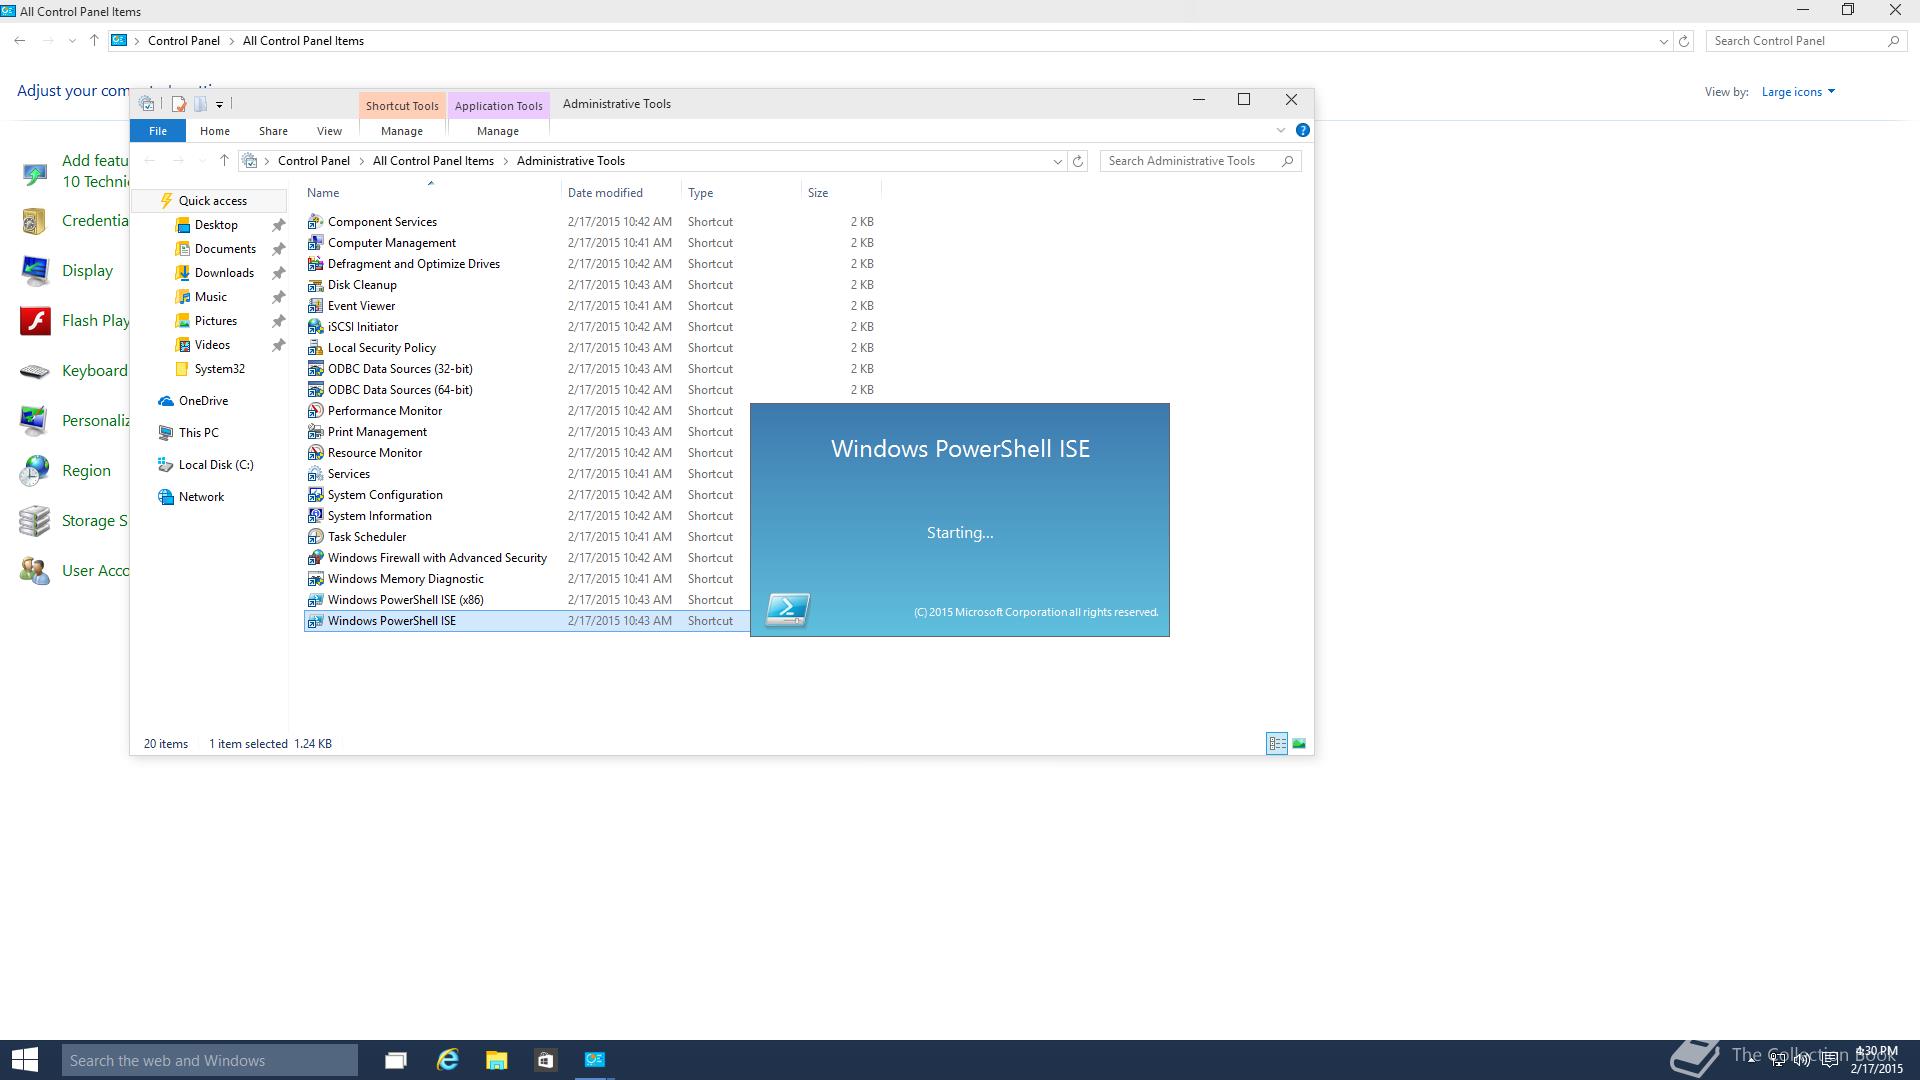Open File Explorer from the taskbar
This screenshot has width=1920, height=1080.
496,1060
